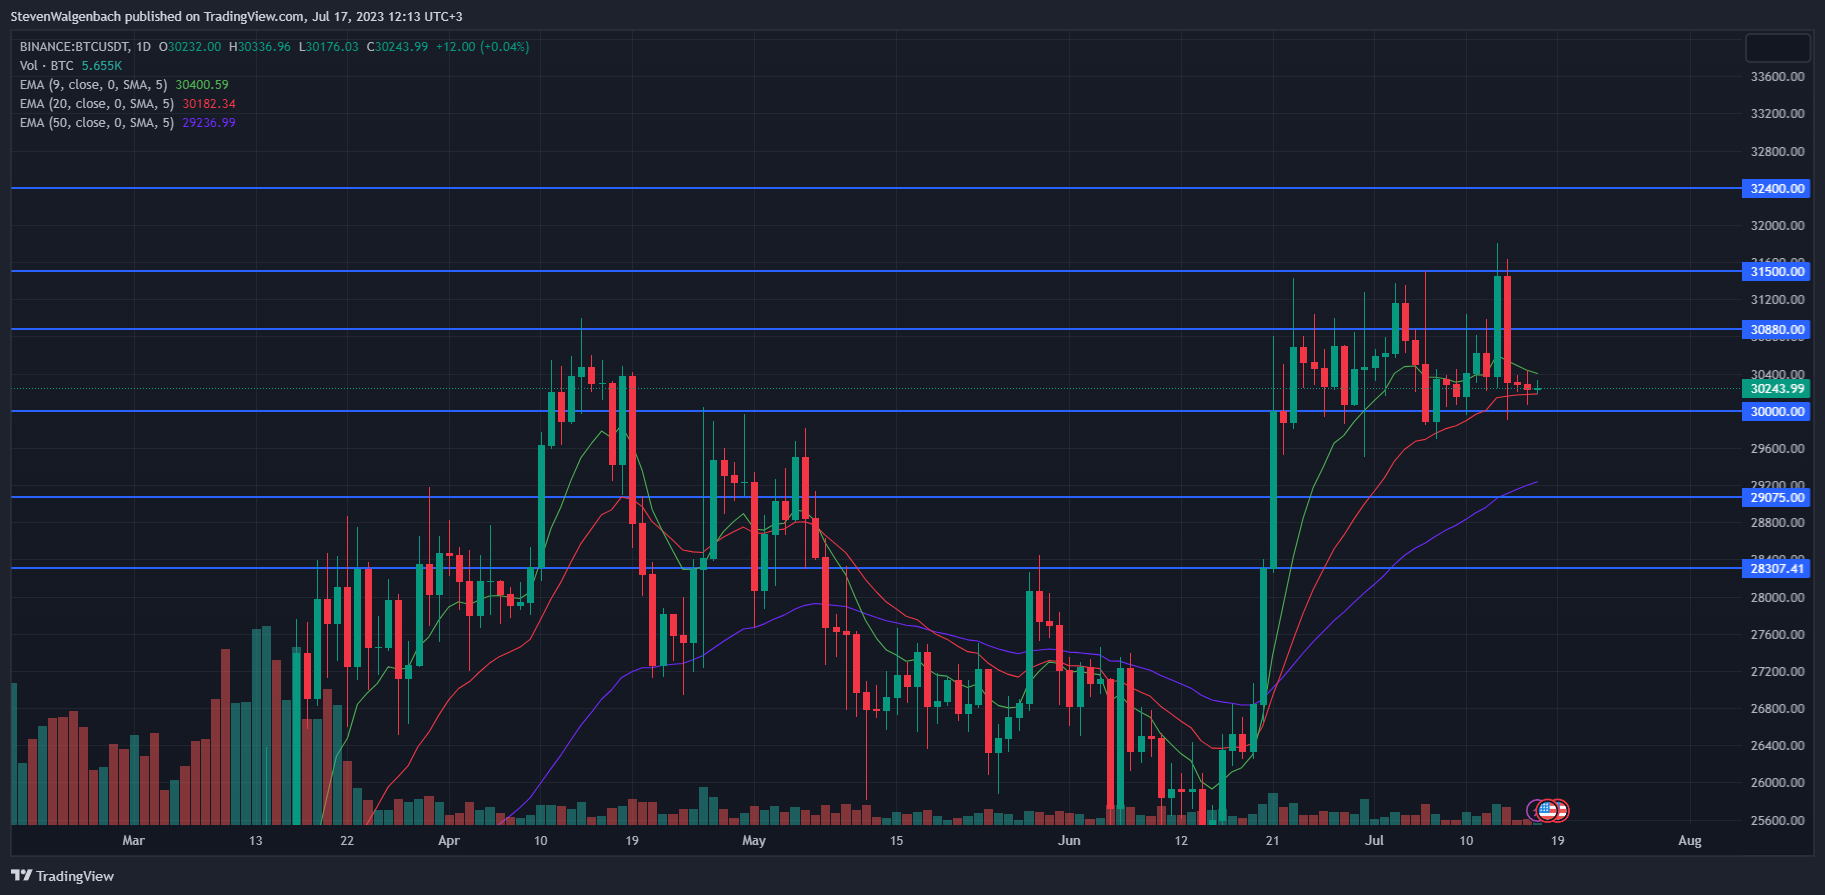Click the 32000.00 price axis tick
Screen dimensions: 1825x895
[x=1778, y=226]
